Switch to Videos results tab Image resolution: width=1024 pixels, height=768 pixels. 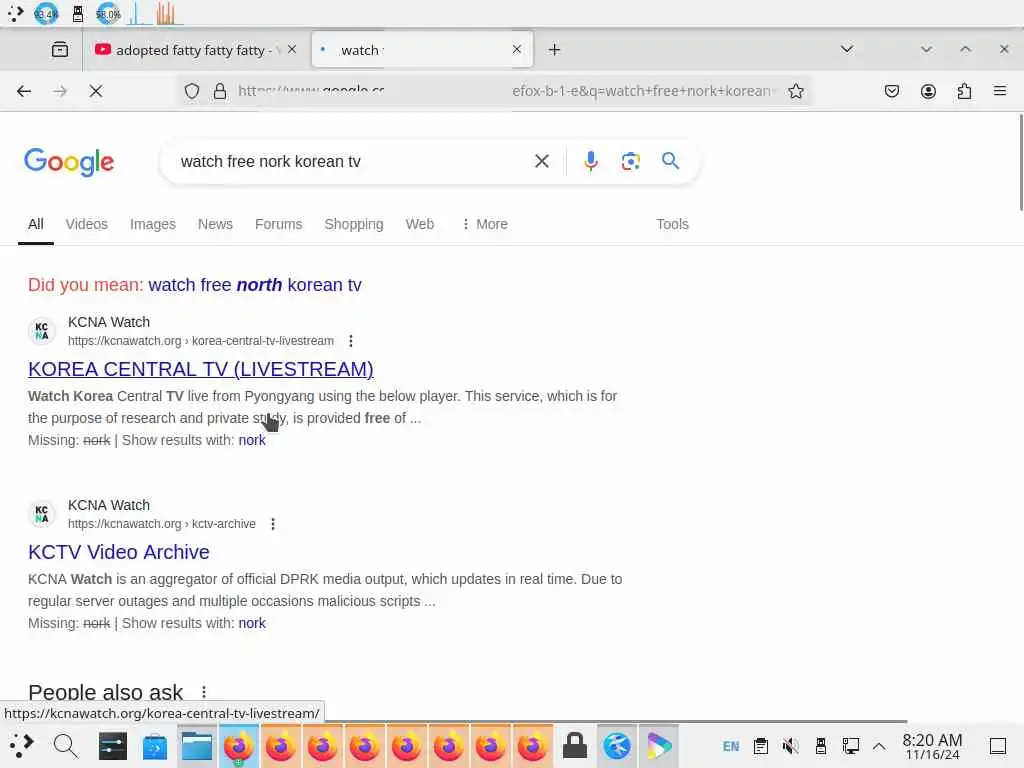pyautogui.click(x=86, y=224)
